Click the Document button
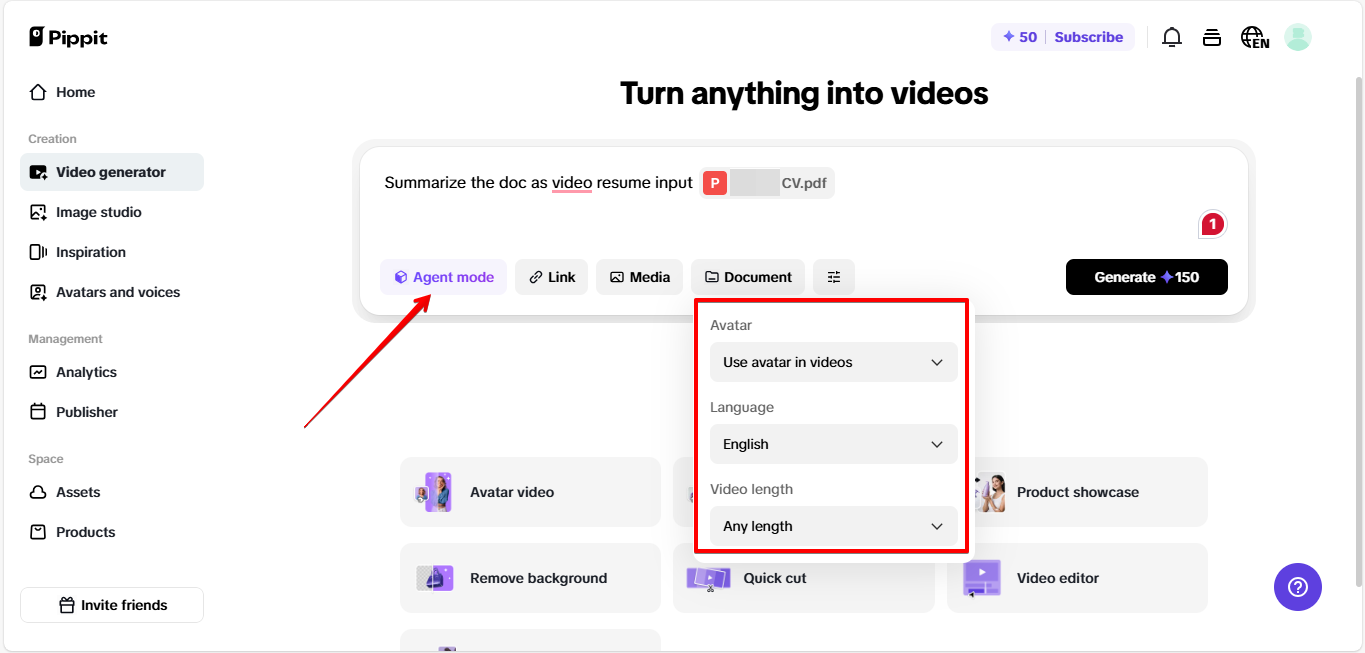Screen dimensions: 1365x653 (748, 277)
